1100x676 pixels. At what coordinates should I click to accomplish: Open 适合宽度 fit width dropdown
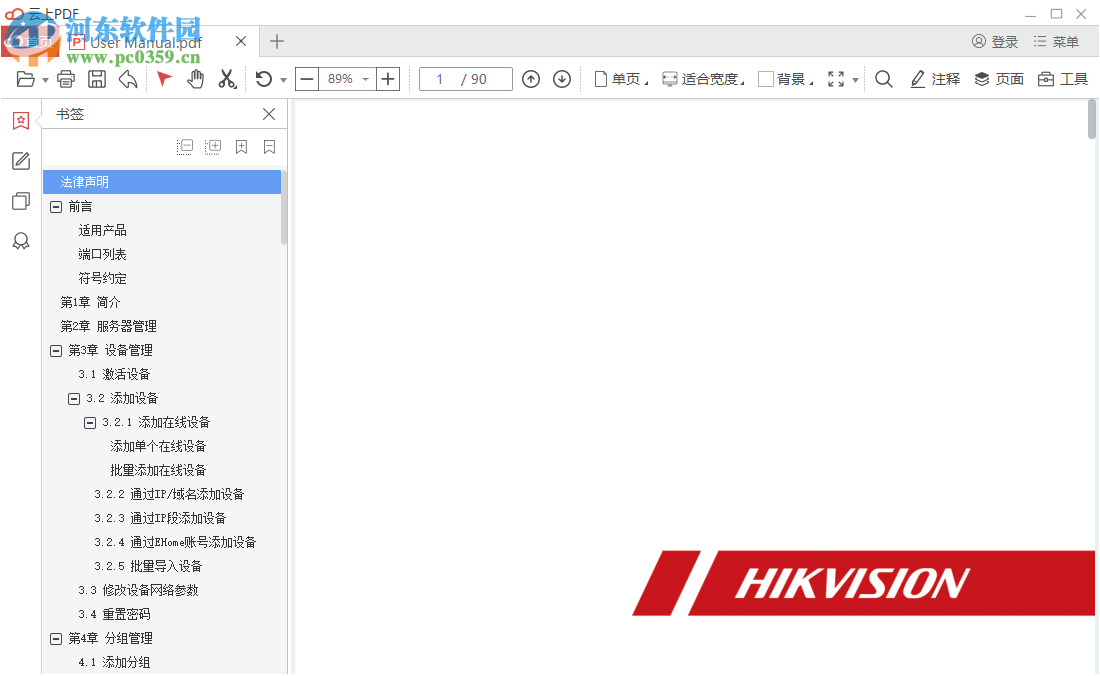(x=704, y=79)
